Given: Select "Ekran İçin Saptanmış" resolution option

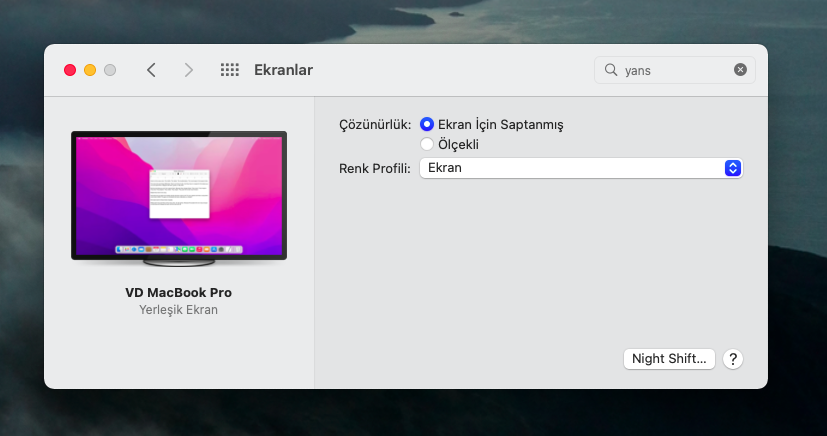Looking at the screenshot, I should pyautogui.click(x=427, y=125).
